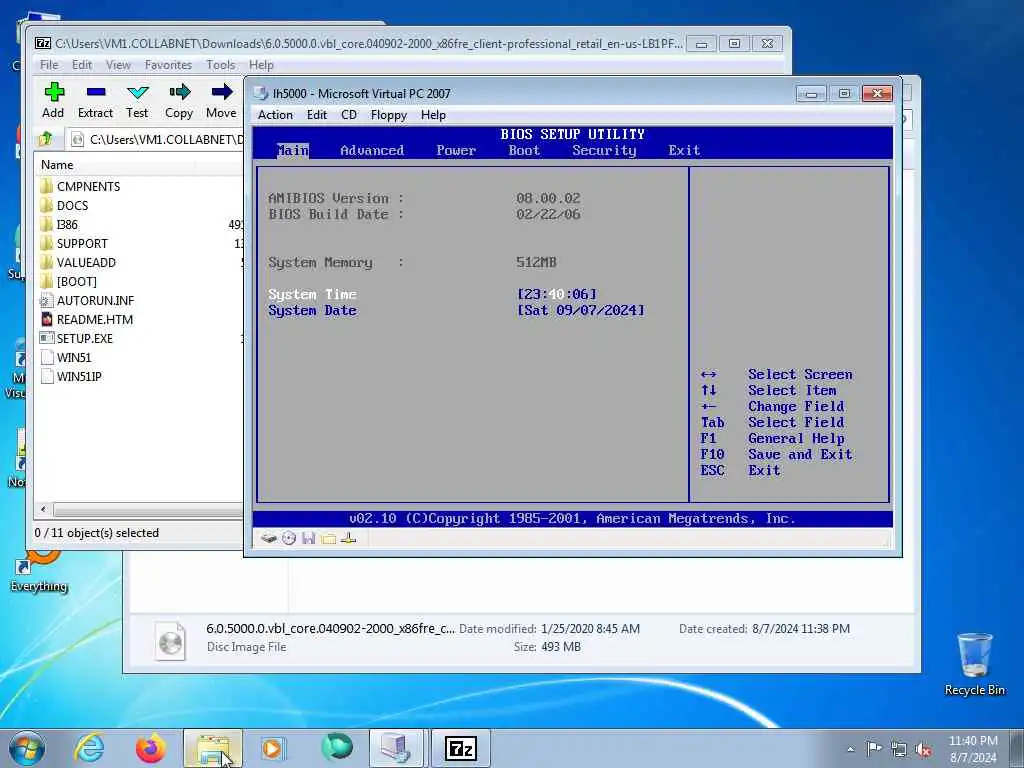Click the Copy tool in 7-Zip

click(179, 101)
